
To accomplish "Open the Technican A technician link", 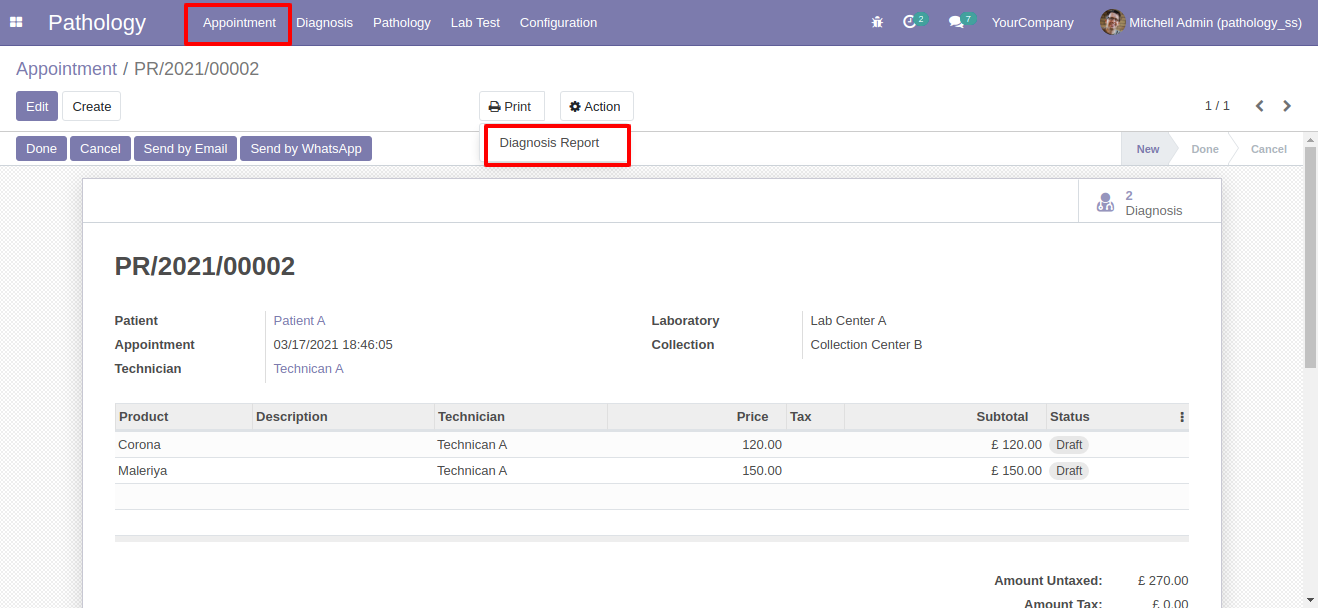I will click(x=308, y=369).
